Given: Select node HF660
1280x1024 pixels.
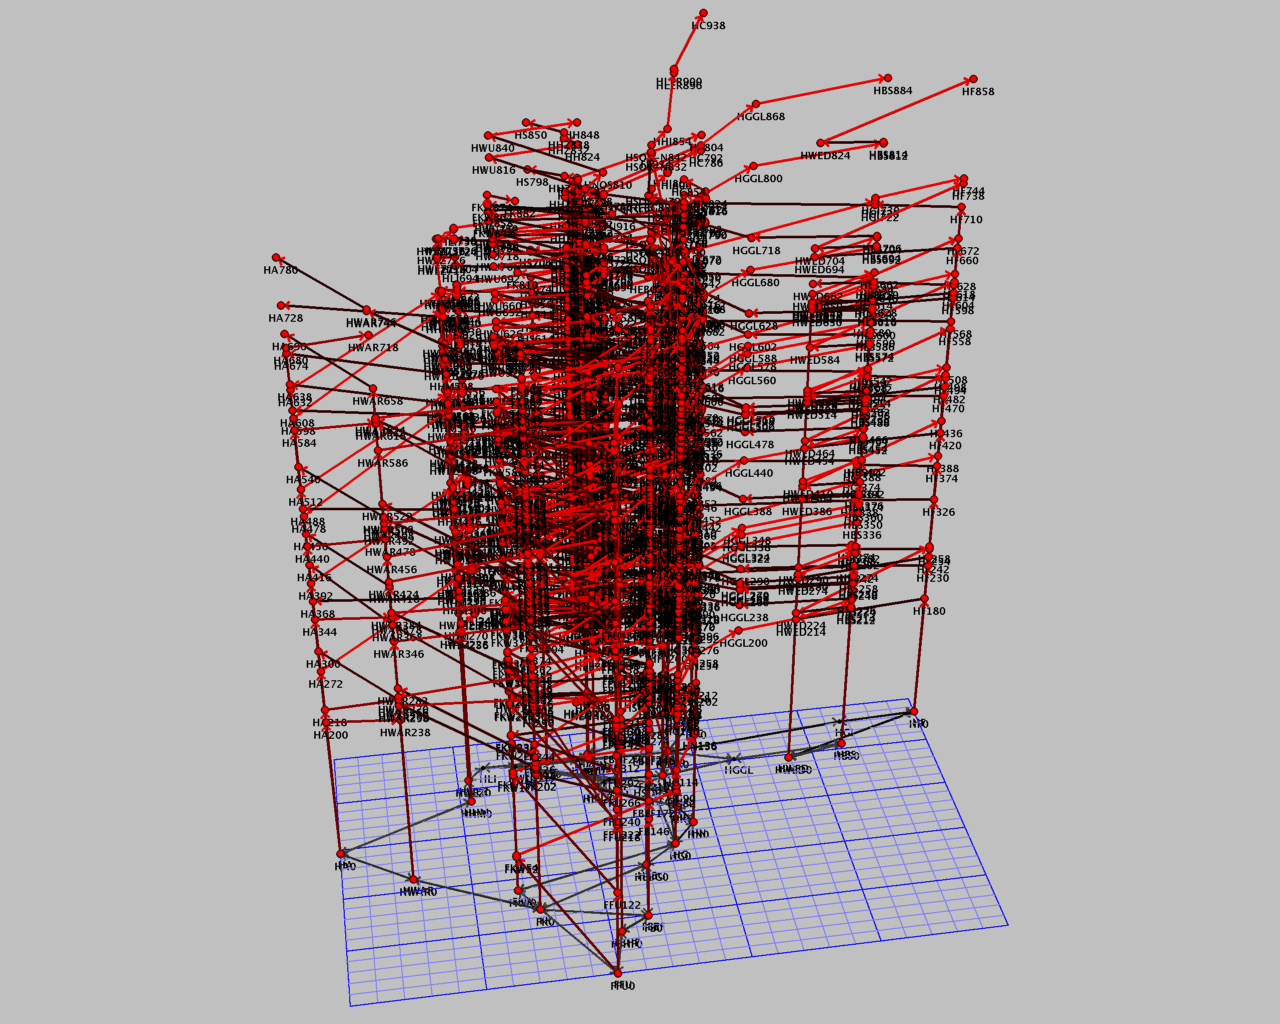Looking at the screenshot, I should pos(955,249).
